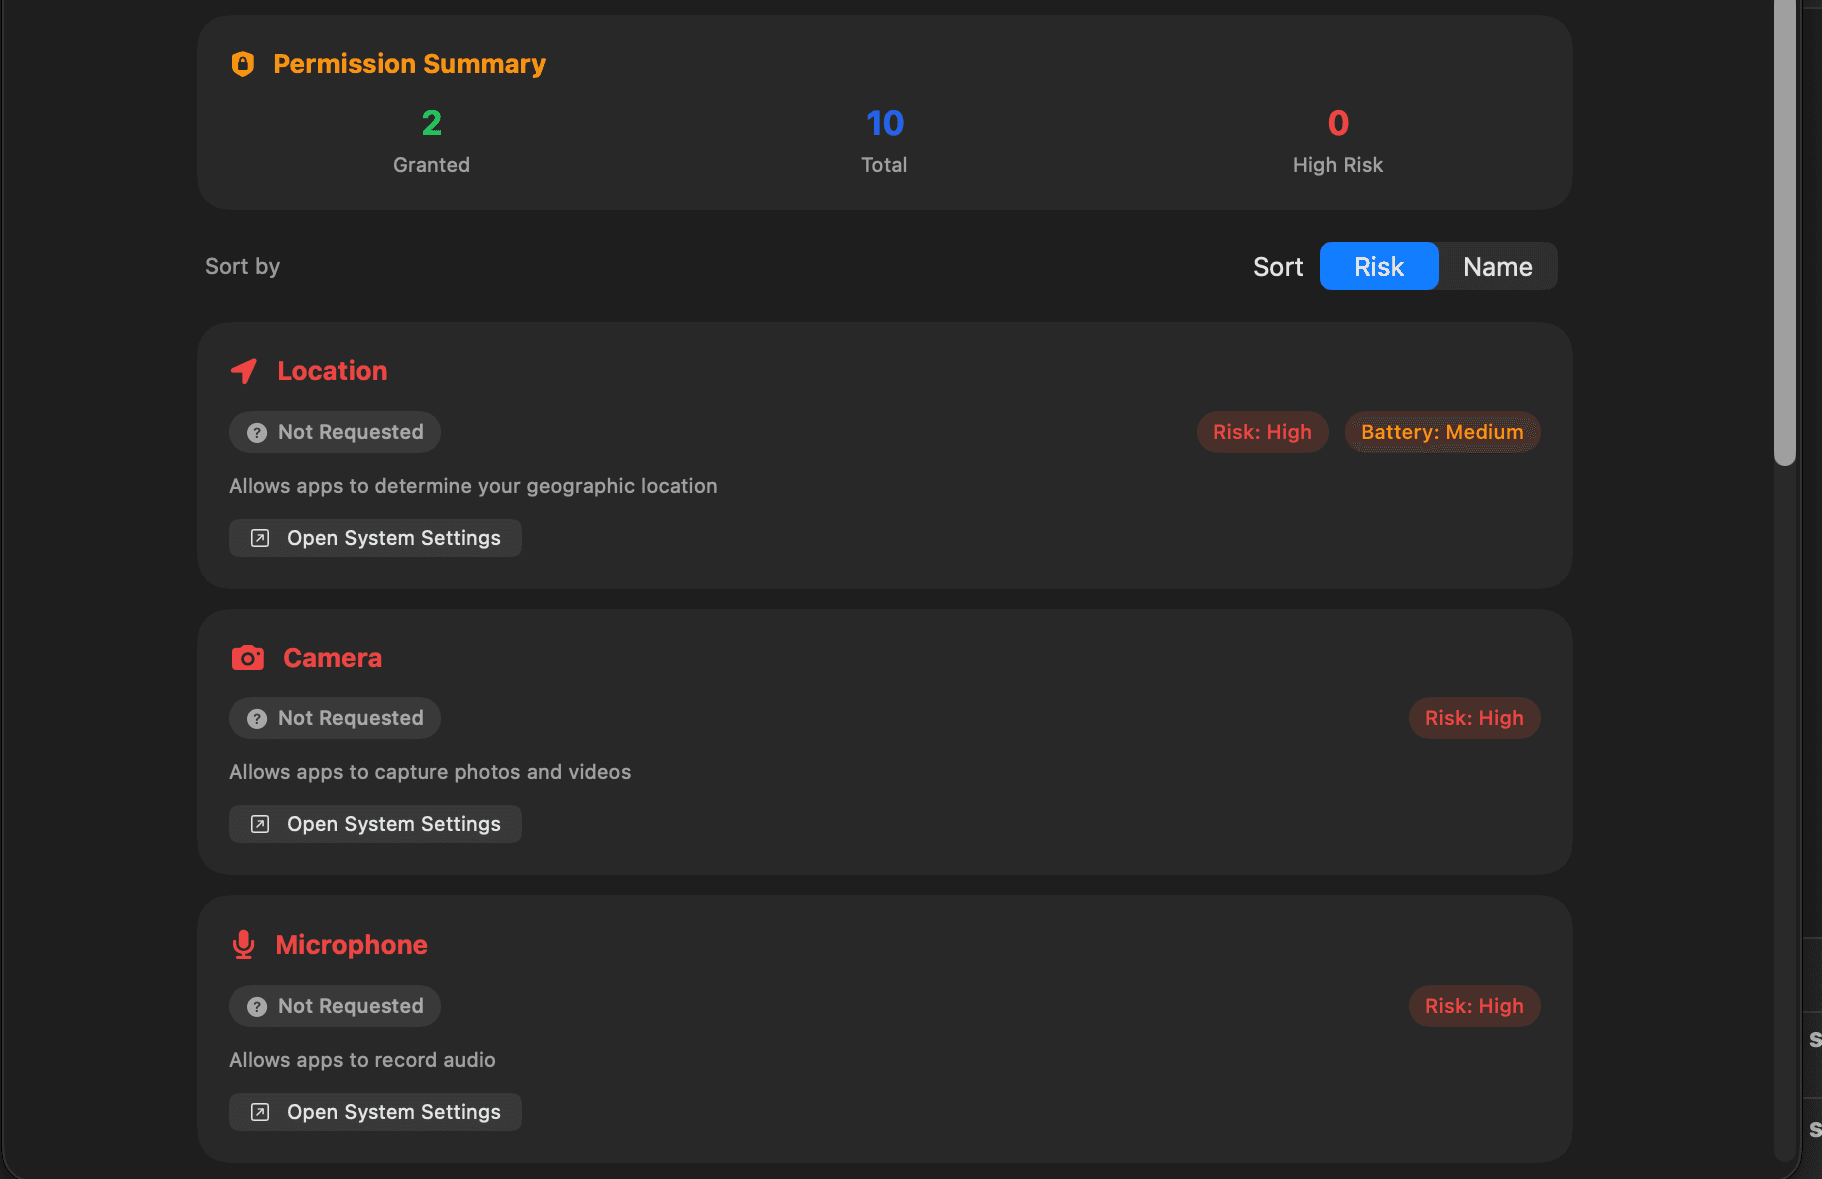
Task: Click the Permission Summary shield icon
Action: [x=243, y=64]
